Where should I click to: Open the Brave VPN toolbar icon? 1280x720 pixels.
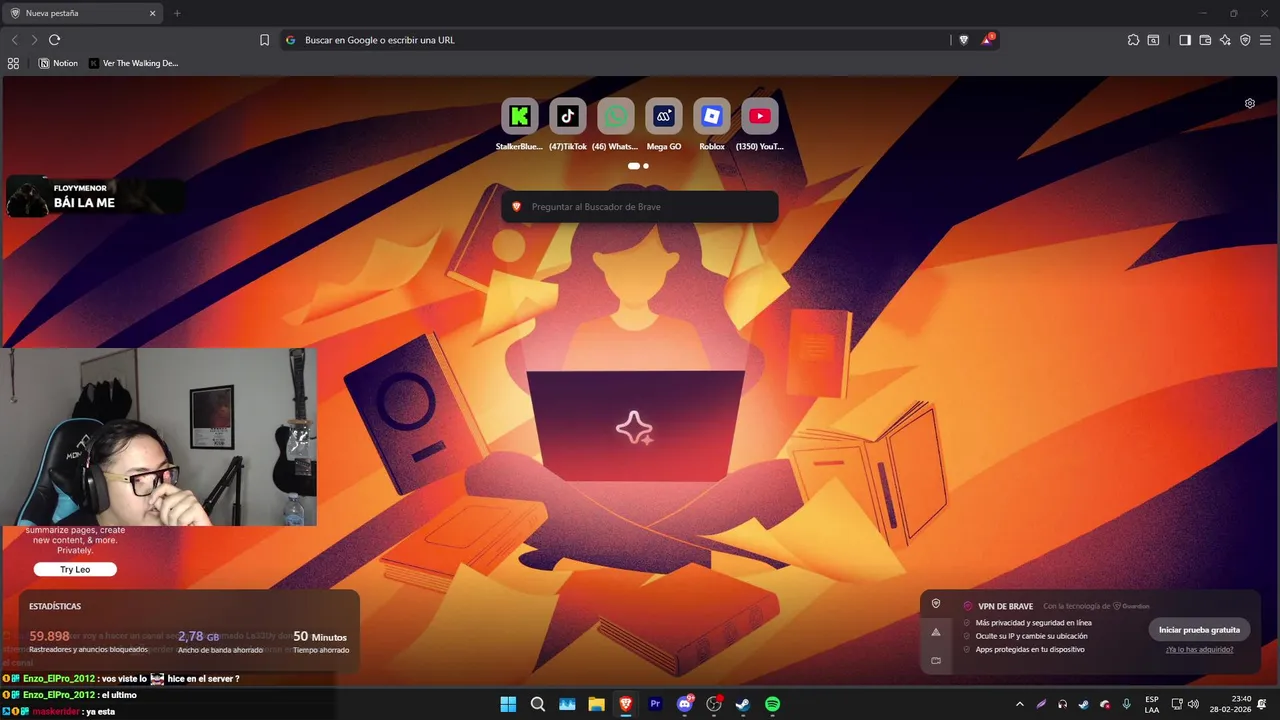tap(1245, 40)
